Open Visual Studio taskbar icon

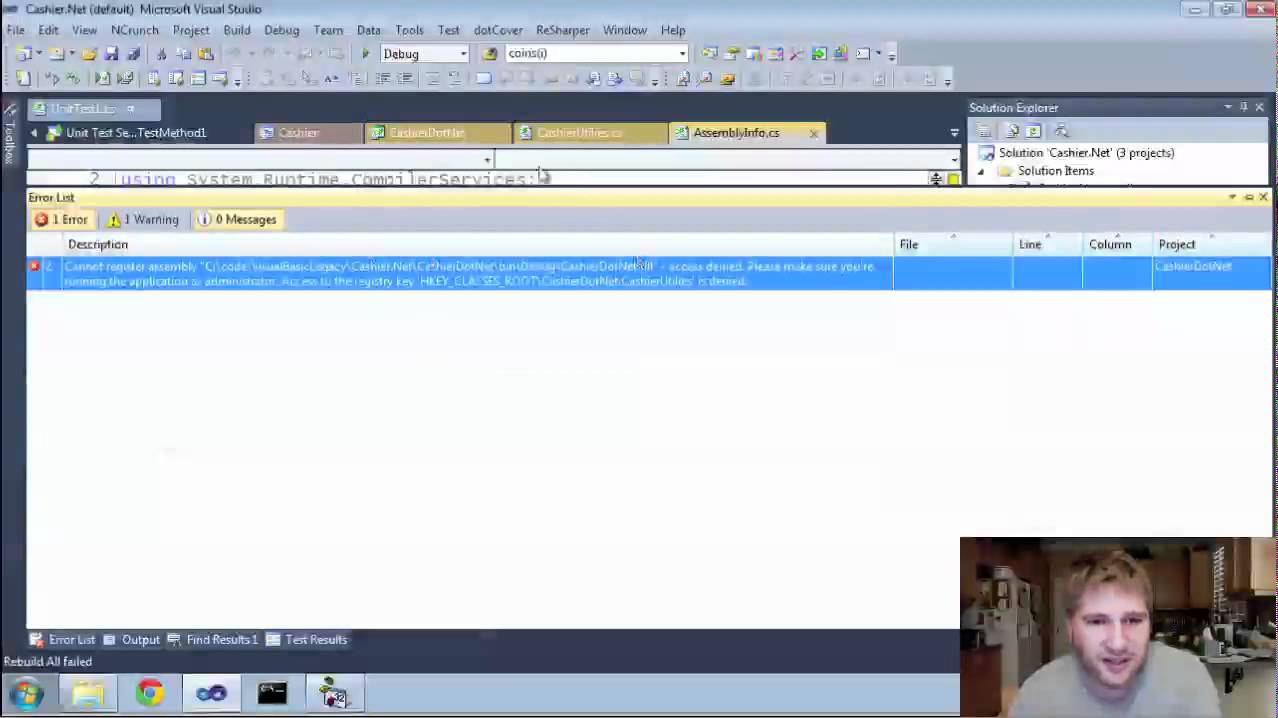[211, 694]
